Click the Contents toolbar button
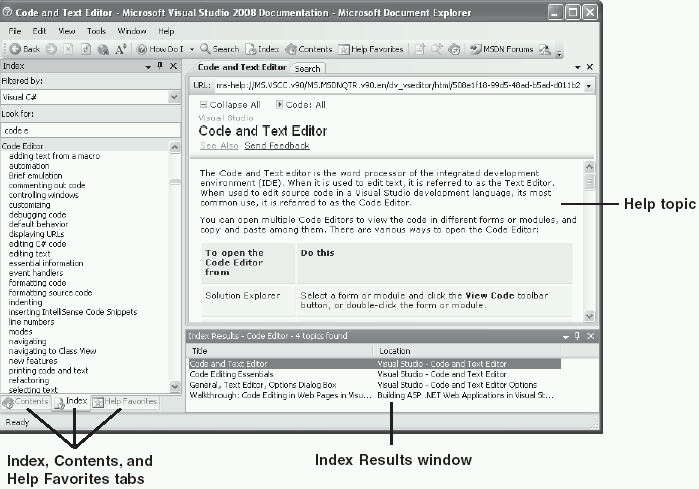This screenshot has height=489, width=699. [x=309, y=49]
